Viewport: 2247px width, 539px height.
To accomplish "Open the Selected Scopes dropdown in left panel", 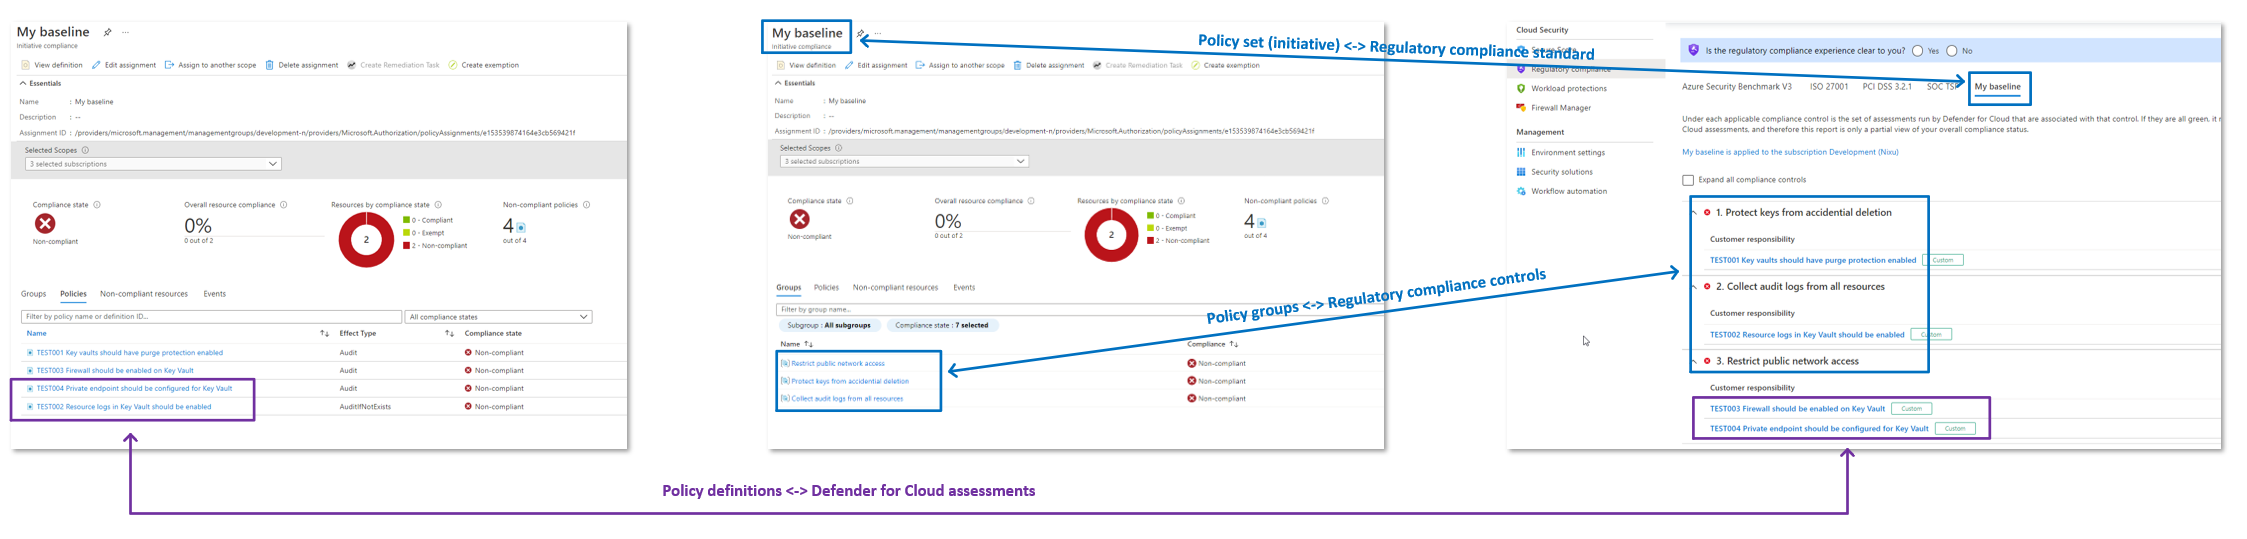I will [153, 164].
